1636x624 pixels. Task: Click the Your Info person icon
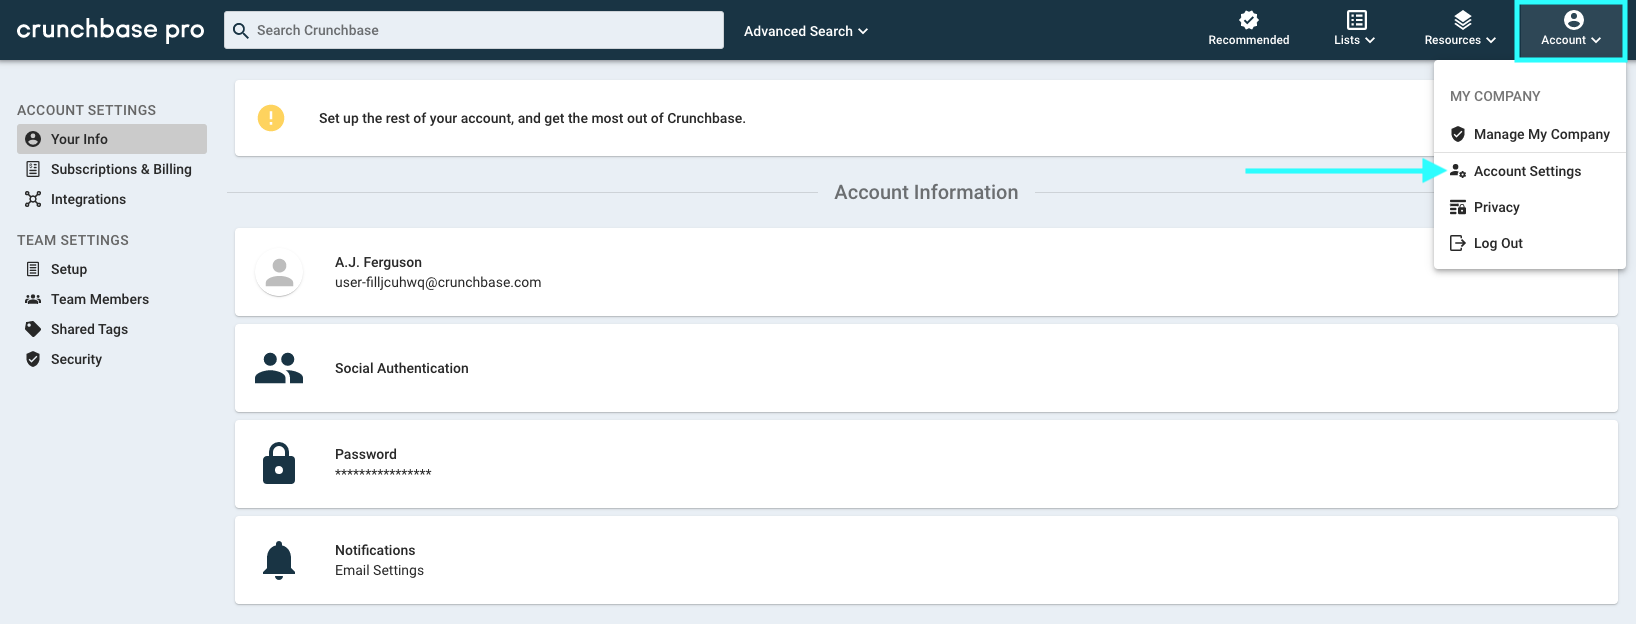pyautogui.click(x=33, y=139)
